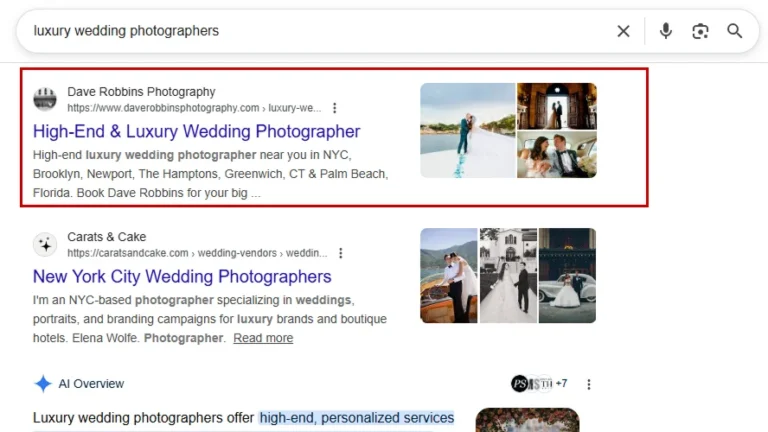
Task: Open AI Overview more options menu
Action: click(x=589, y=384)
